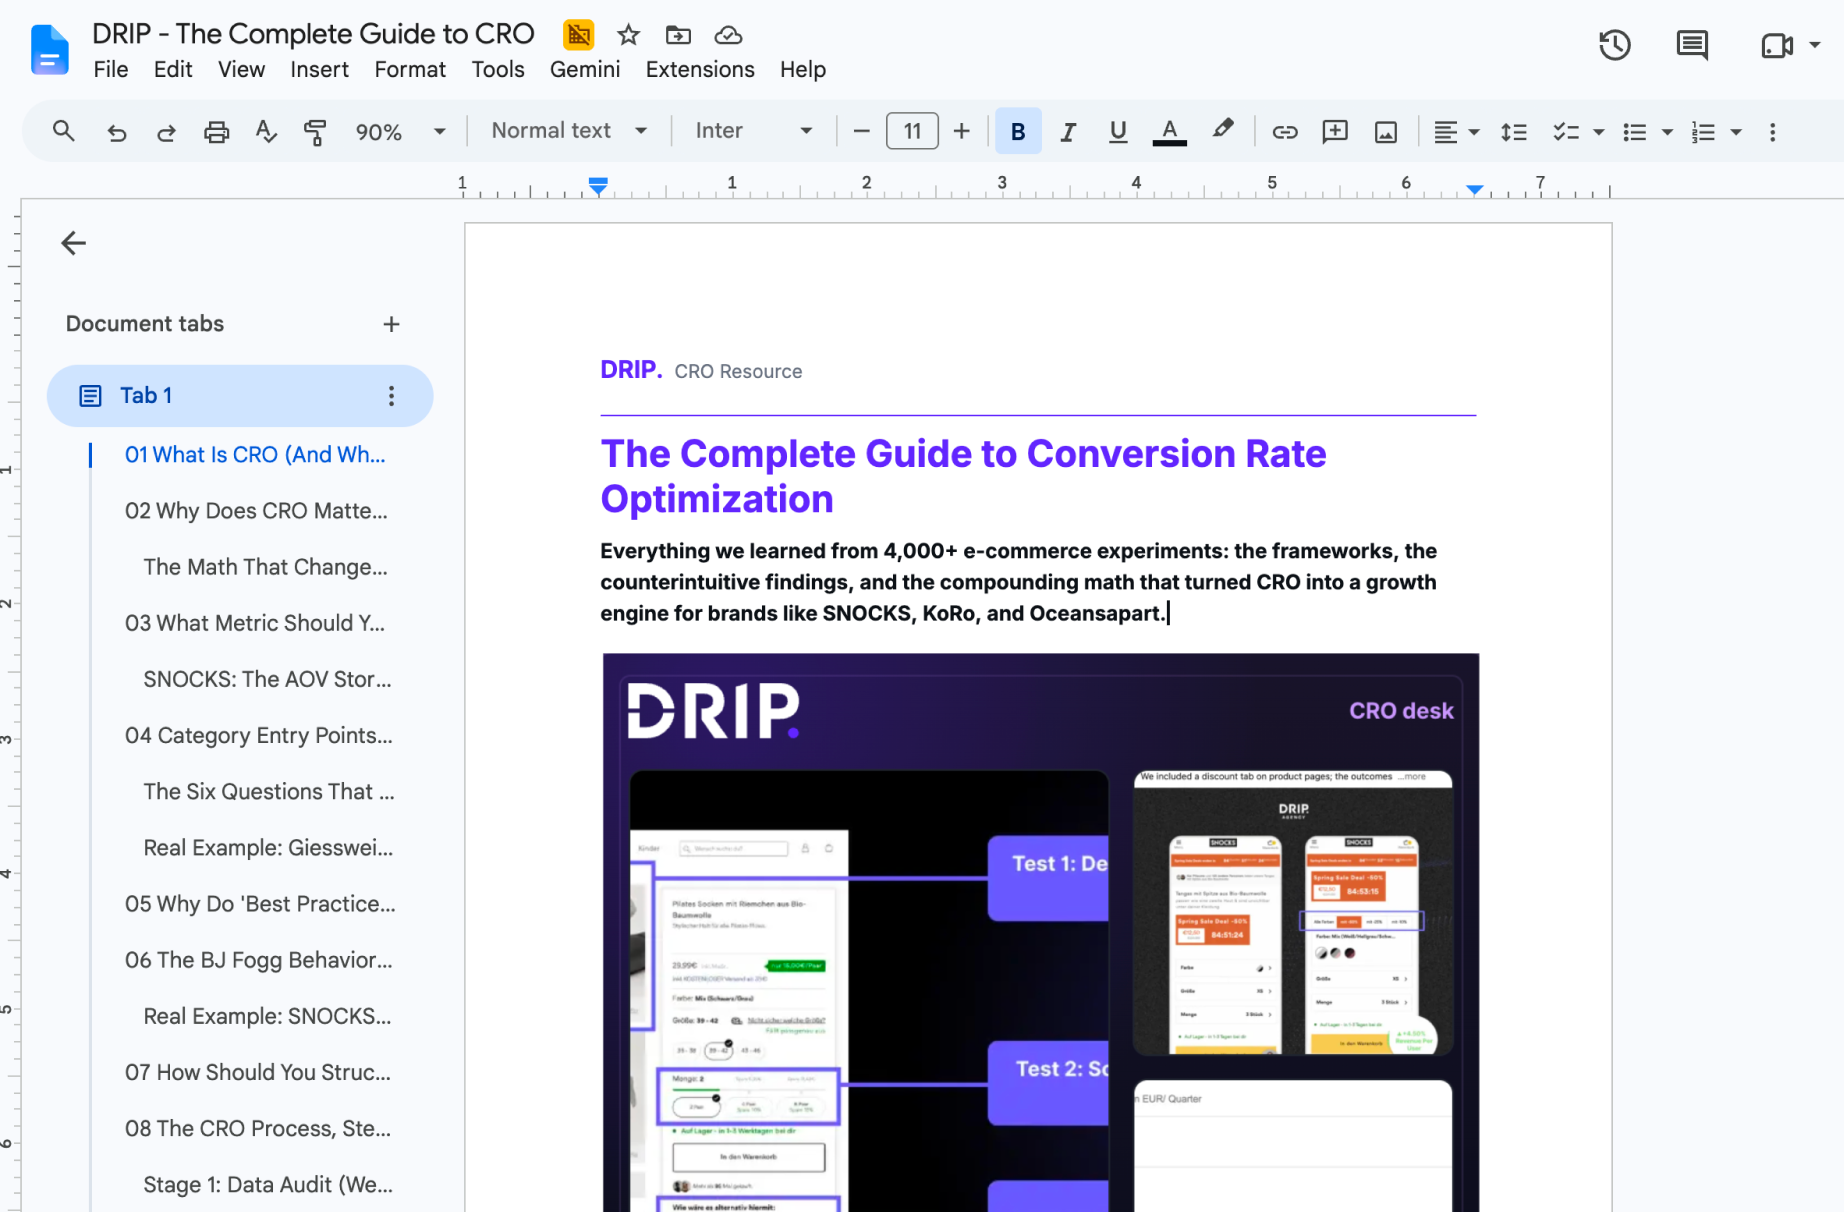Screen dimensions: 1844x1212
Task: Jump to '02 Why Does CRO Matte...' heading
Action: coord(256,511)
